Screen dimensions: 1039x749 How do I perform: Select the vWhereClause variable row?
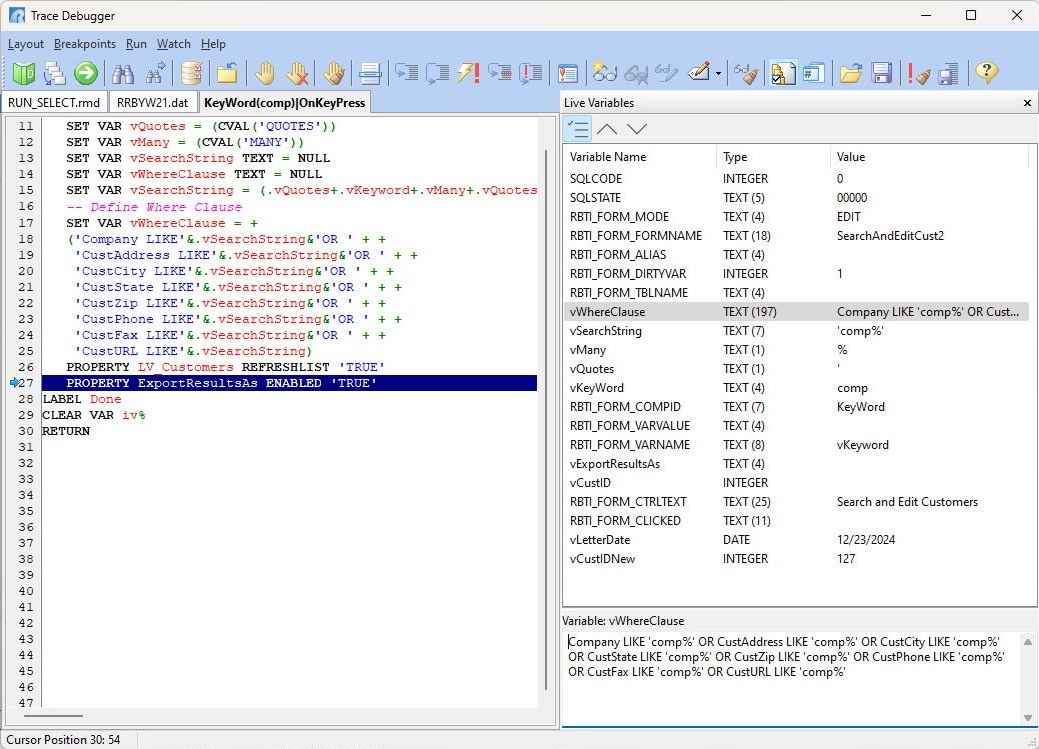coord(798,312)
